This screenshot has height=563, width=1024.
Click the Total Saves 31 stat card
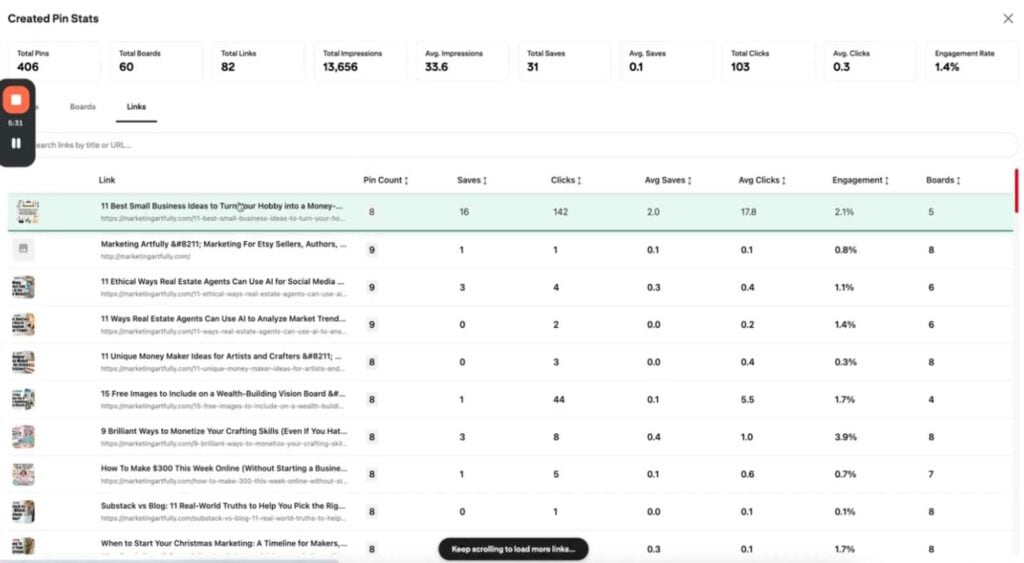click(564, 61)
